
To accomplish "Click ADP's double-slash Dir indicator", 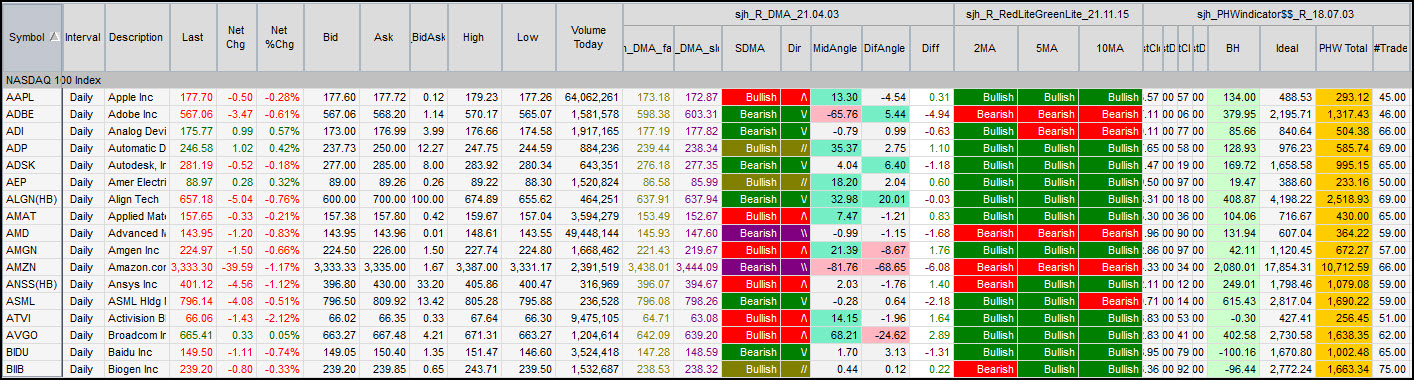I will coord(795,148).
